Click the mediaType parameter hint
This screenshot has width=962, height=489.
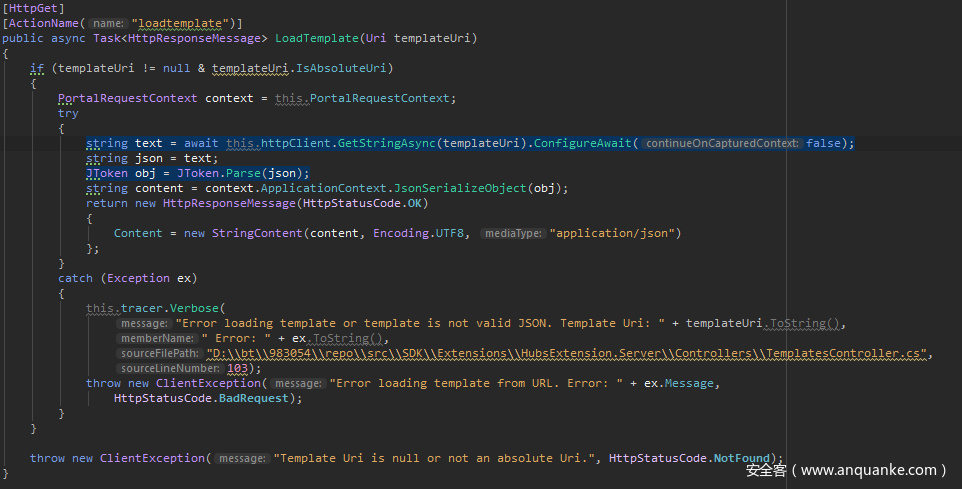coord(514,233)
